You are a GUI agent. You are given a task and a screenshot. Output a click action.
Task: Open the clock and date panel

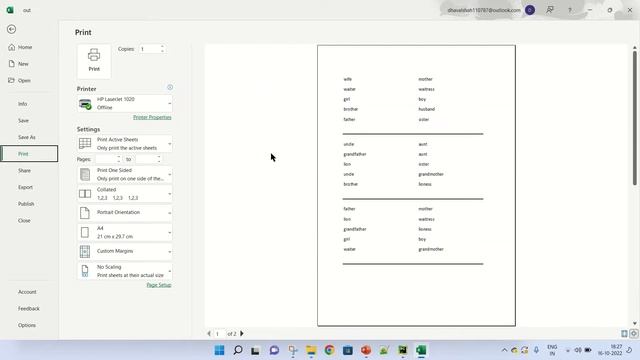tap(610, 350)
